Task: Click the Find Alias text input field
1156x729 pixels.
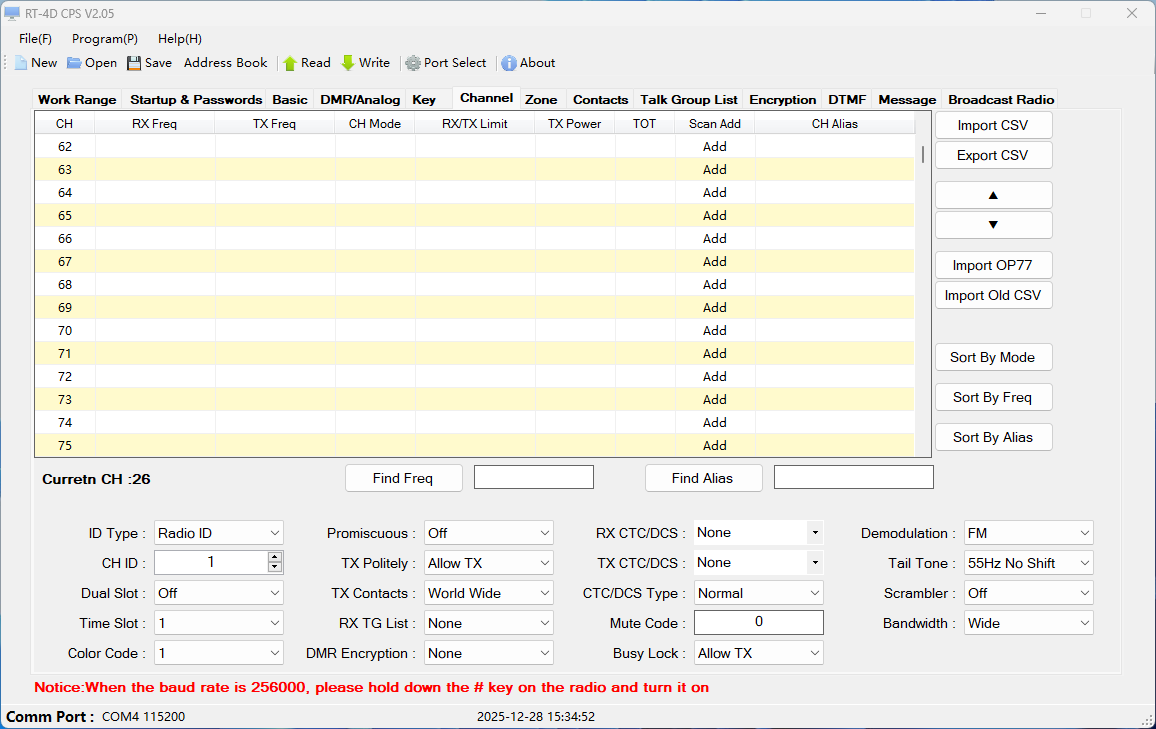Action: (853, 477)
